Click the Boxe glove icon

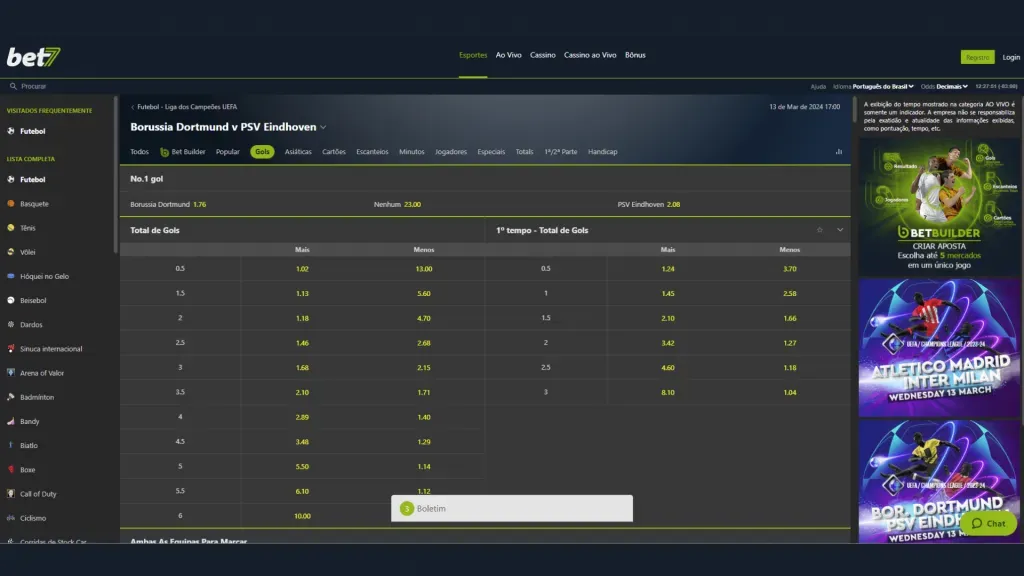[11, 470]
